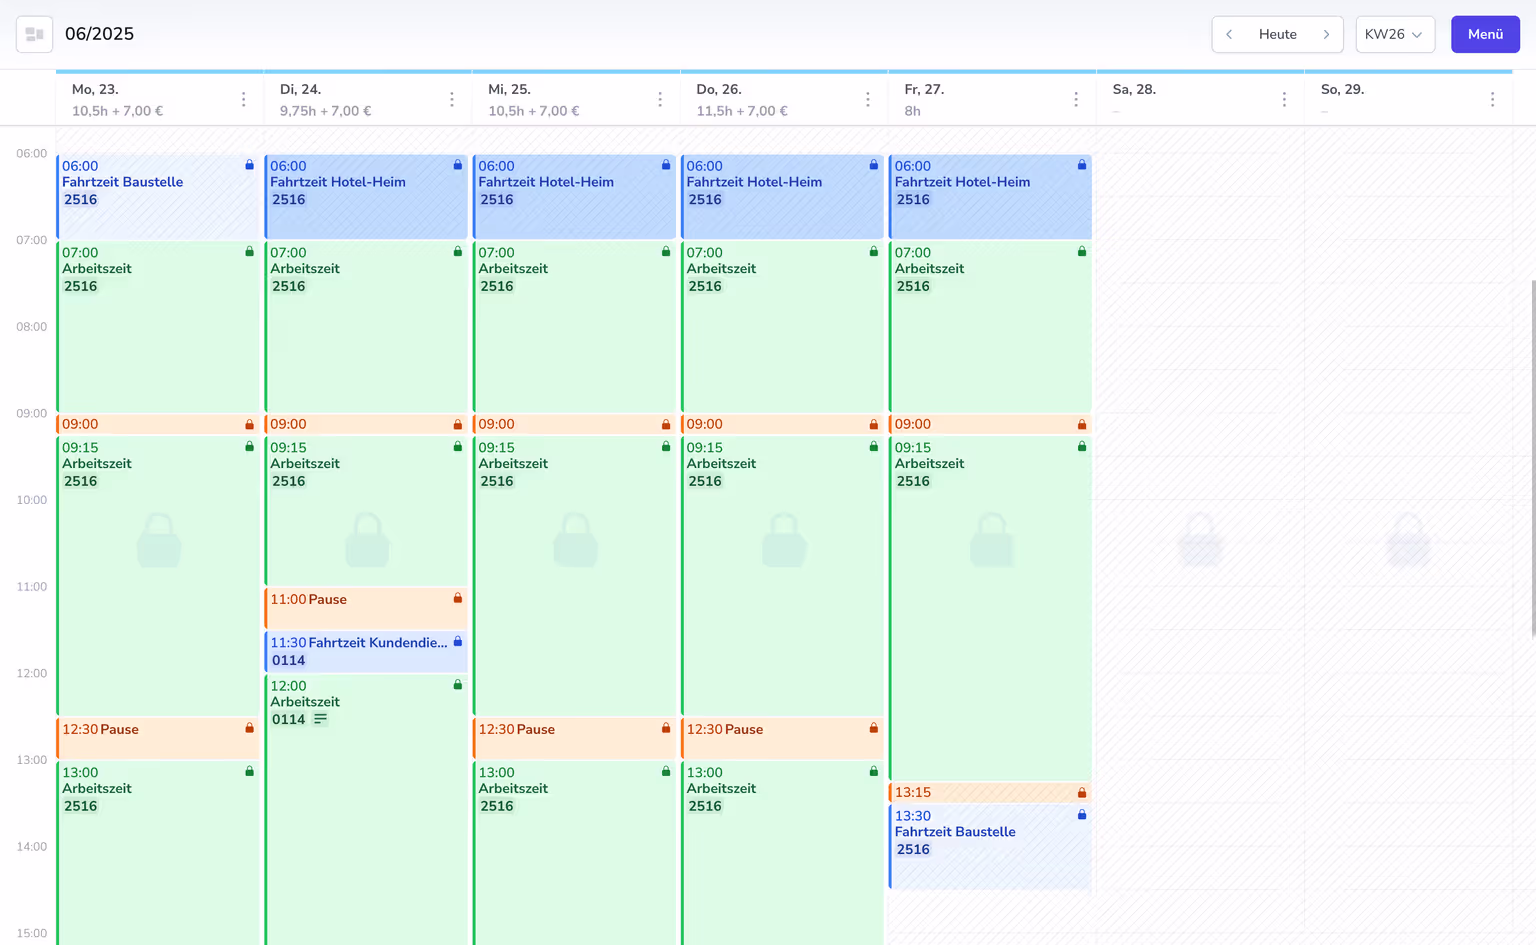Click lock icon on Friday 13:30 Fahrtzeit

pyautogui.click(x=1081, y=815)
